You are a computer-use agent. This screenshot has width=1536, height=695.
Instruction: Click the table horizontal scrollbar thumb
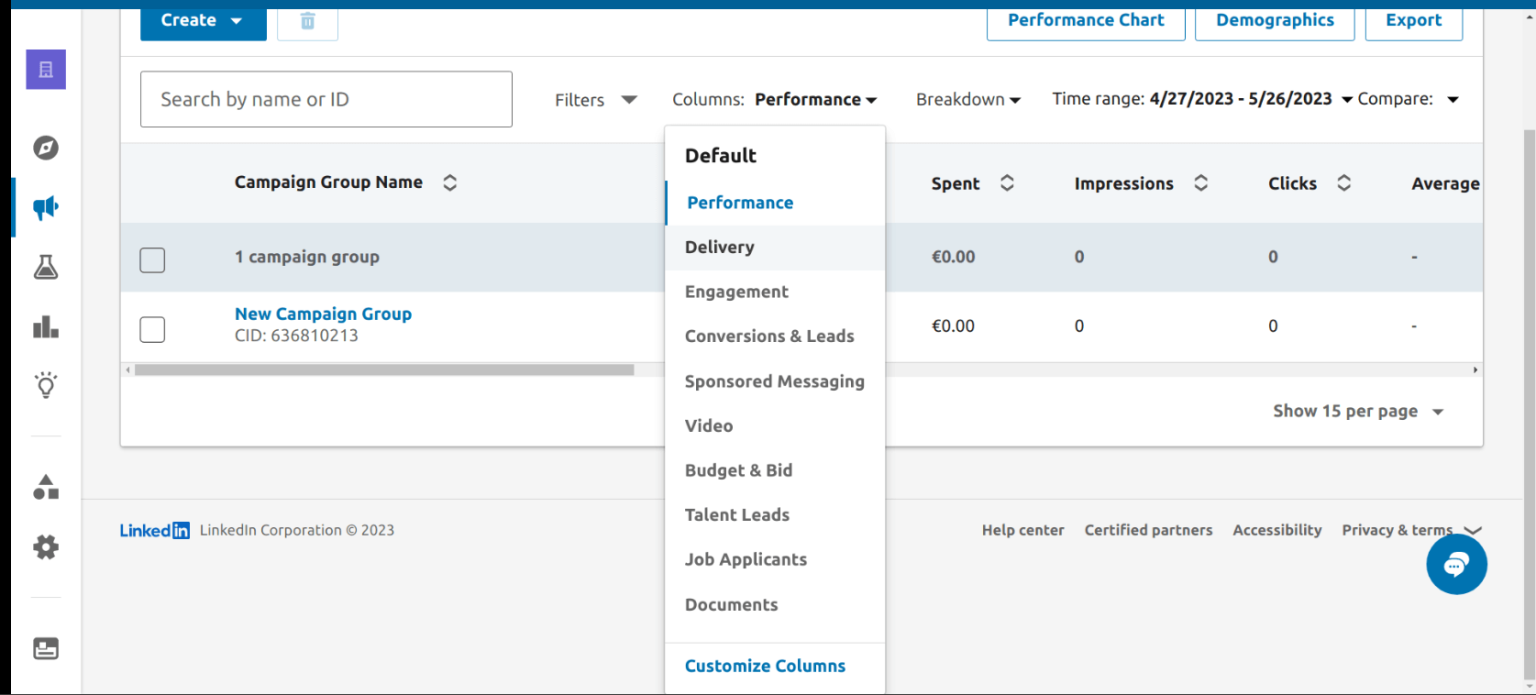pos(384,370)
